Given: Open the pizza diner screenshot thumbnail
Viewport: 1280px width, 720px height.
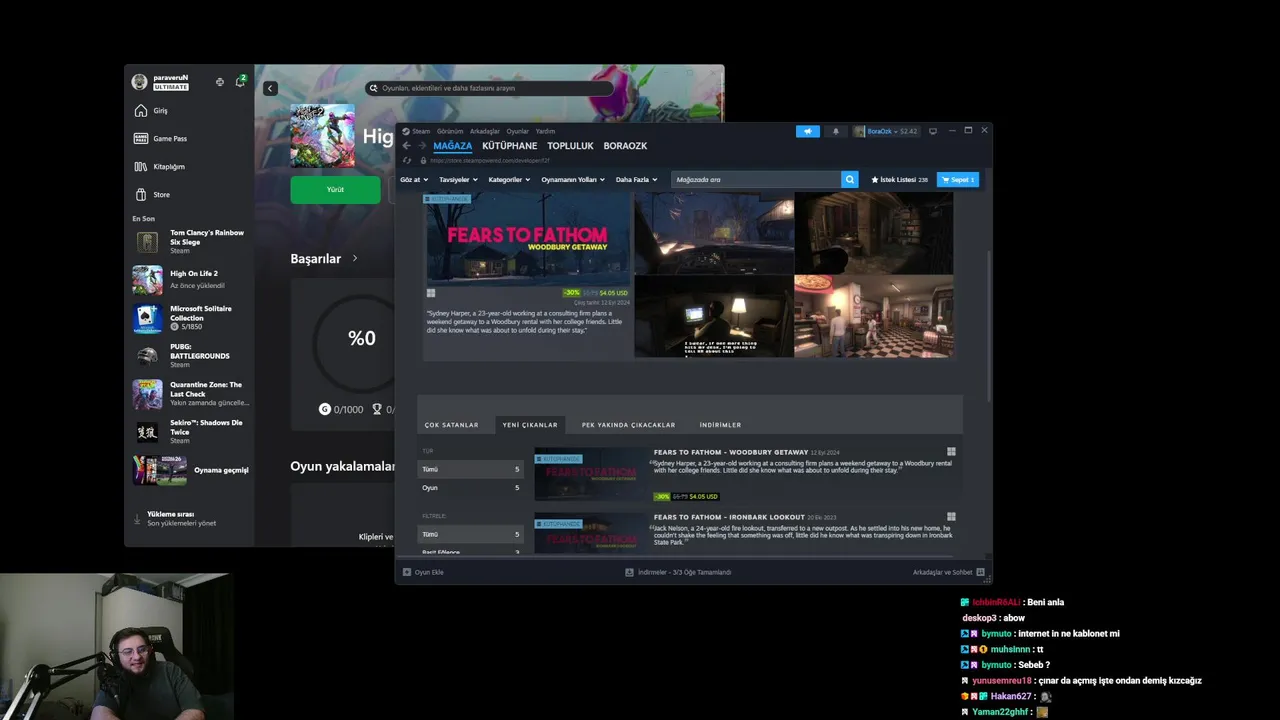Looking at the screenshot, I should pyautogui.click(x=874, y=316).
